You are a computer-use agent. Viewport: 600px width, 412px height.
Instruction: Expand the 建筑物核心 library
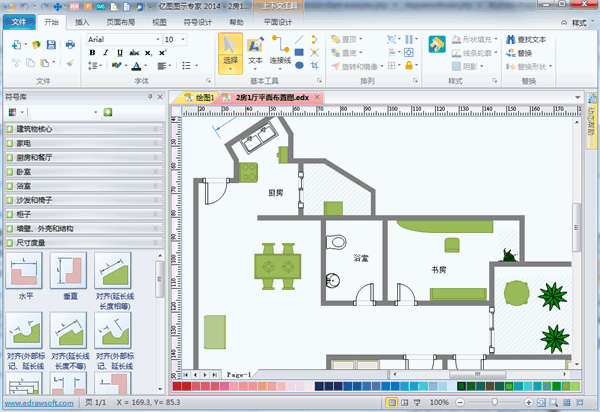pyautogui.click(x=85, y=129)
